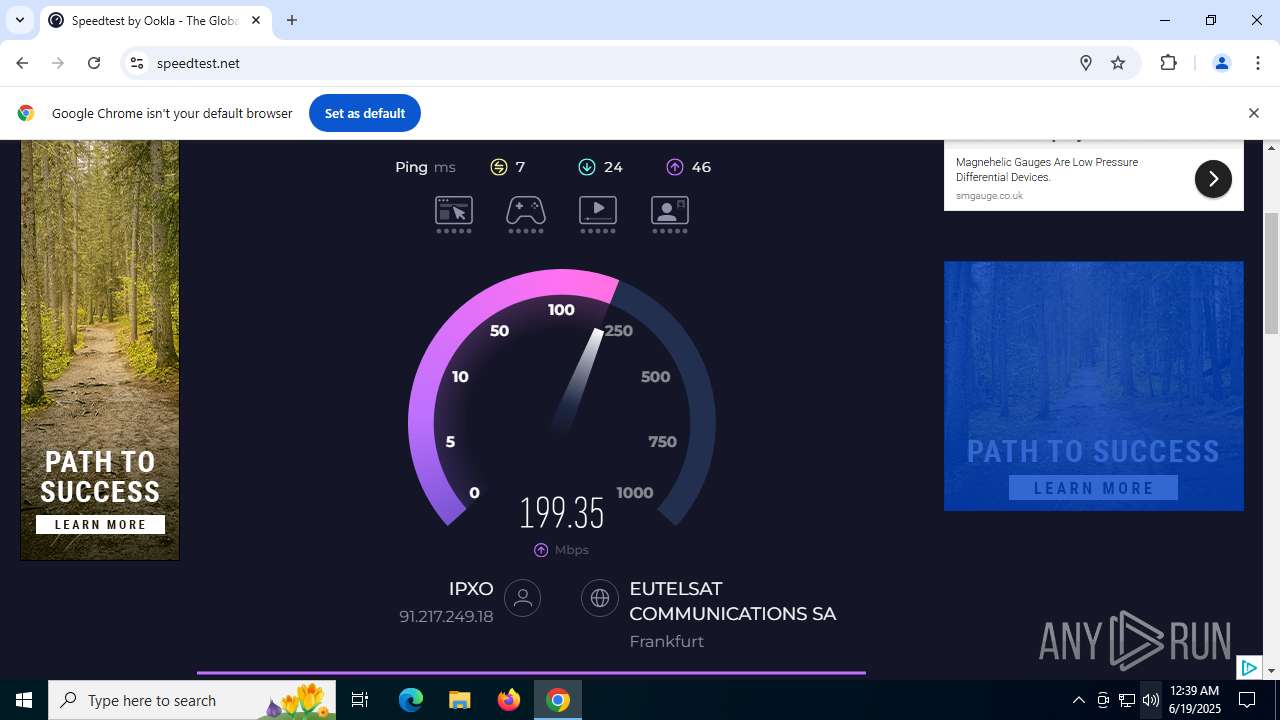Click the download latency arrow icon
This screenshot has width=1280, height=720.
click(587, 167)
